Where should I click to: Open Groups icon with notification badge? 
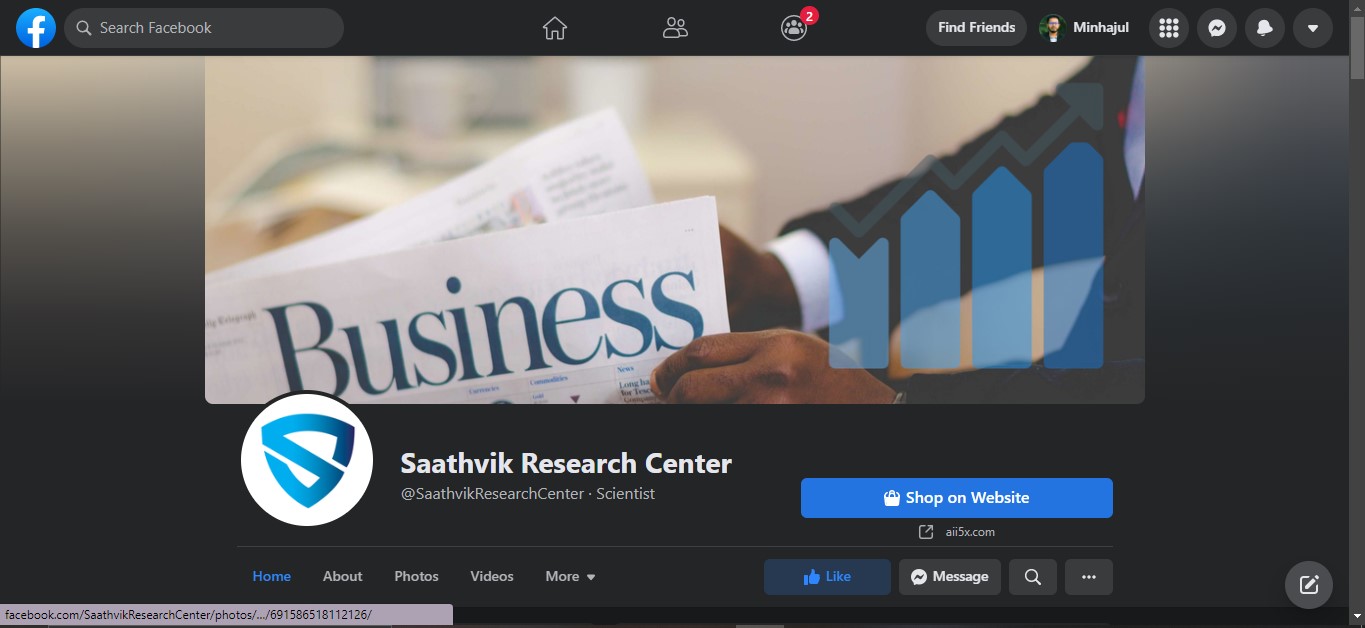794,28
